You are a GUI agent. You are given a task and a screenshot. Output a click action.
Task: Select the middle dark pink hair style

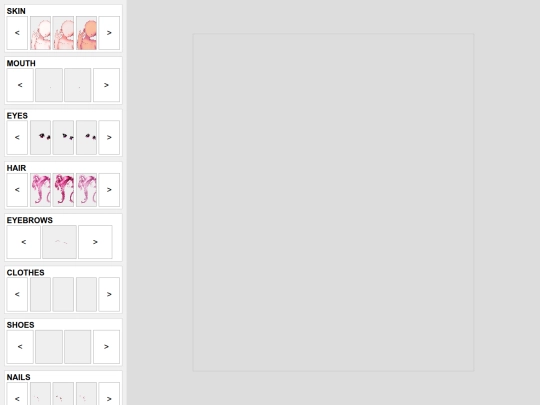(63, 190)
